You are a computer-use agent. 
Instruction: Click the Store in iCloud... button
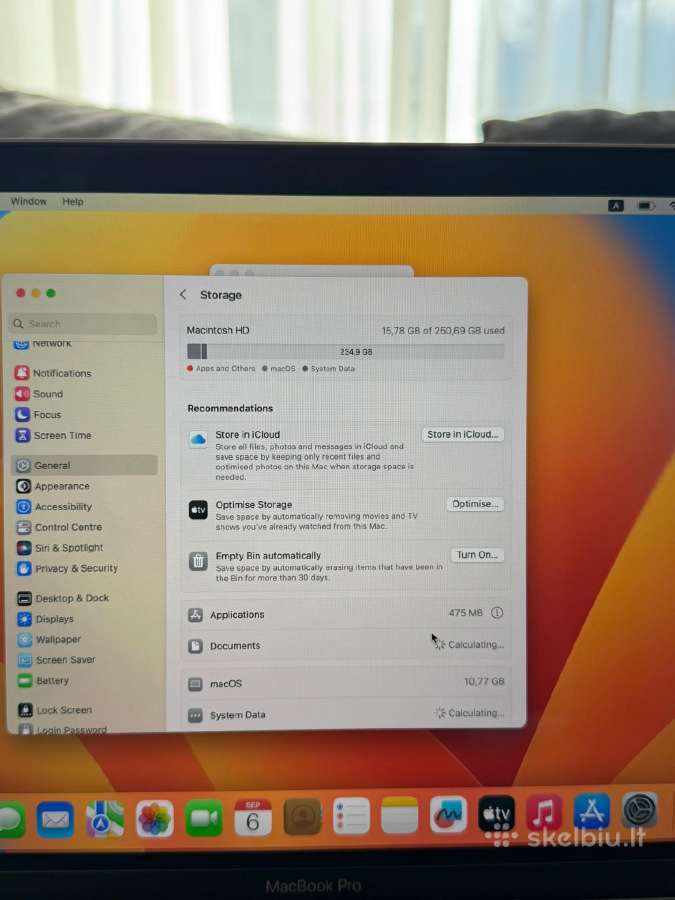point(463,435)
